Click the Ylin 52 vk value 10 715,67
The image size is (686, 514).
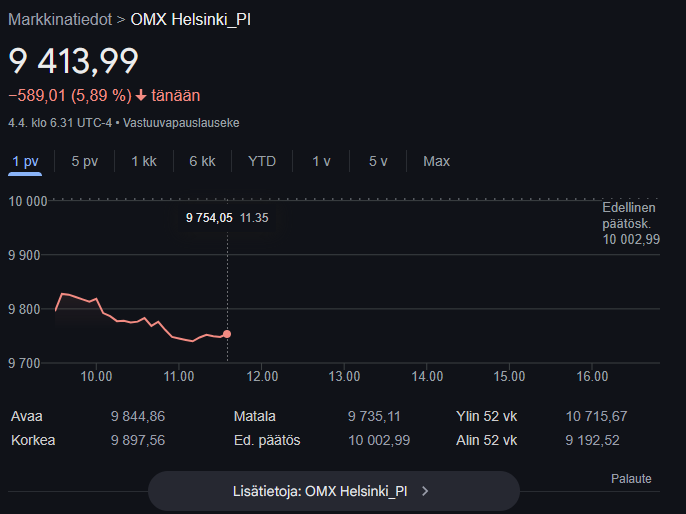click(x=596, y=416)
